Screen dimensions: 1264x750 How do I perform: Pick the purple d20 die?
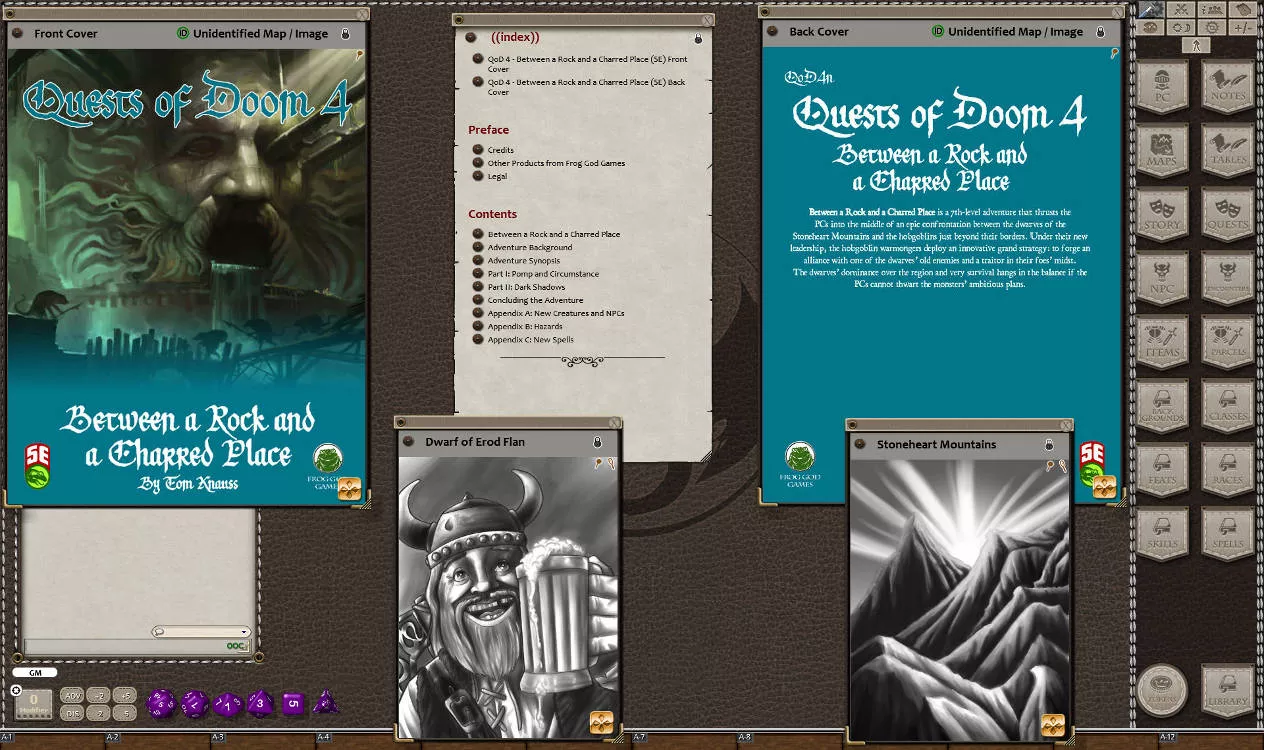click(161, 703)
